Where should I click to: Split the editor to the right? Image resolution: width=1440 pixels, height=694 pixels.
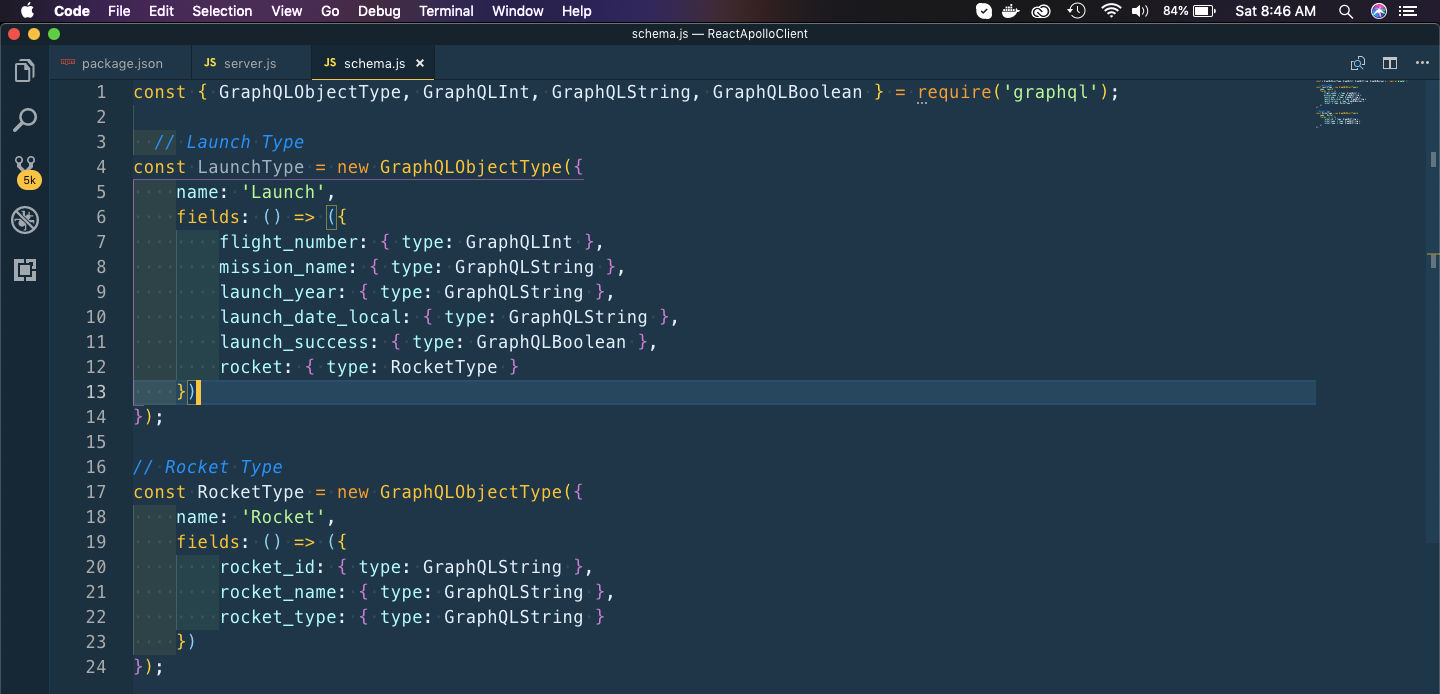(x=1390, y=63)
